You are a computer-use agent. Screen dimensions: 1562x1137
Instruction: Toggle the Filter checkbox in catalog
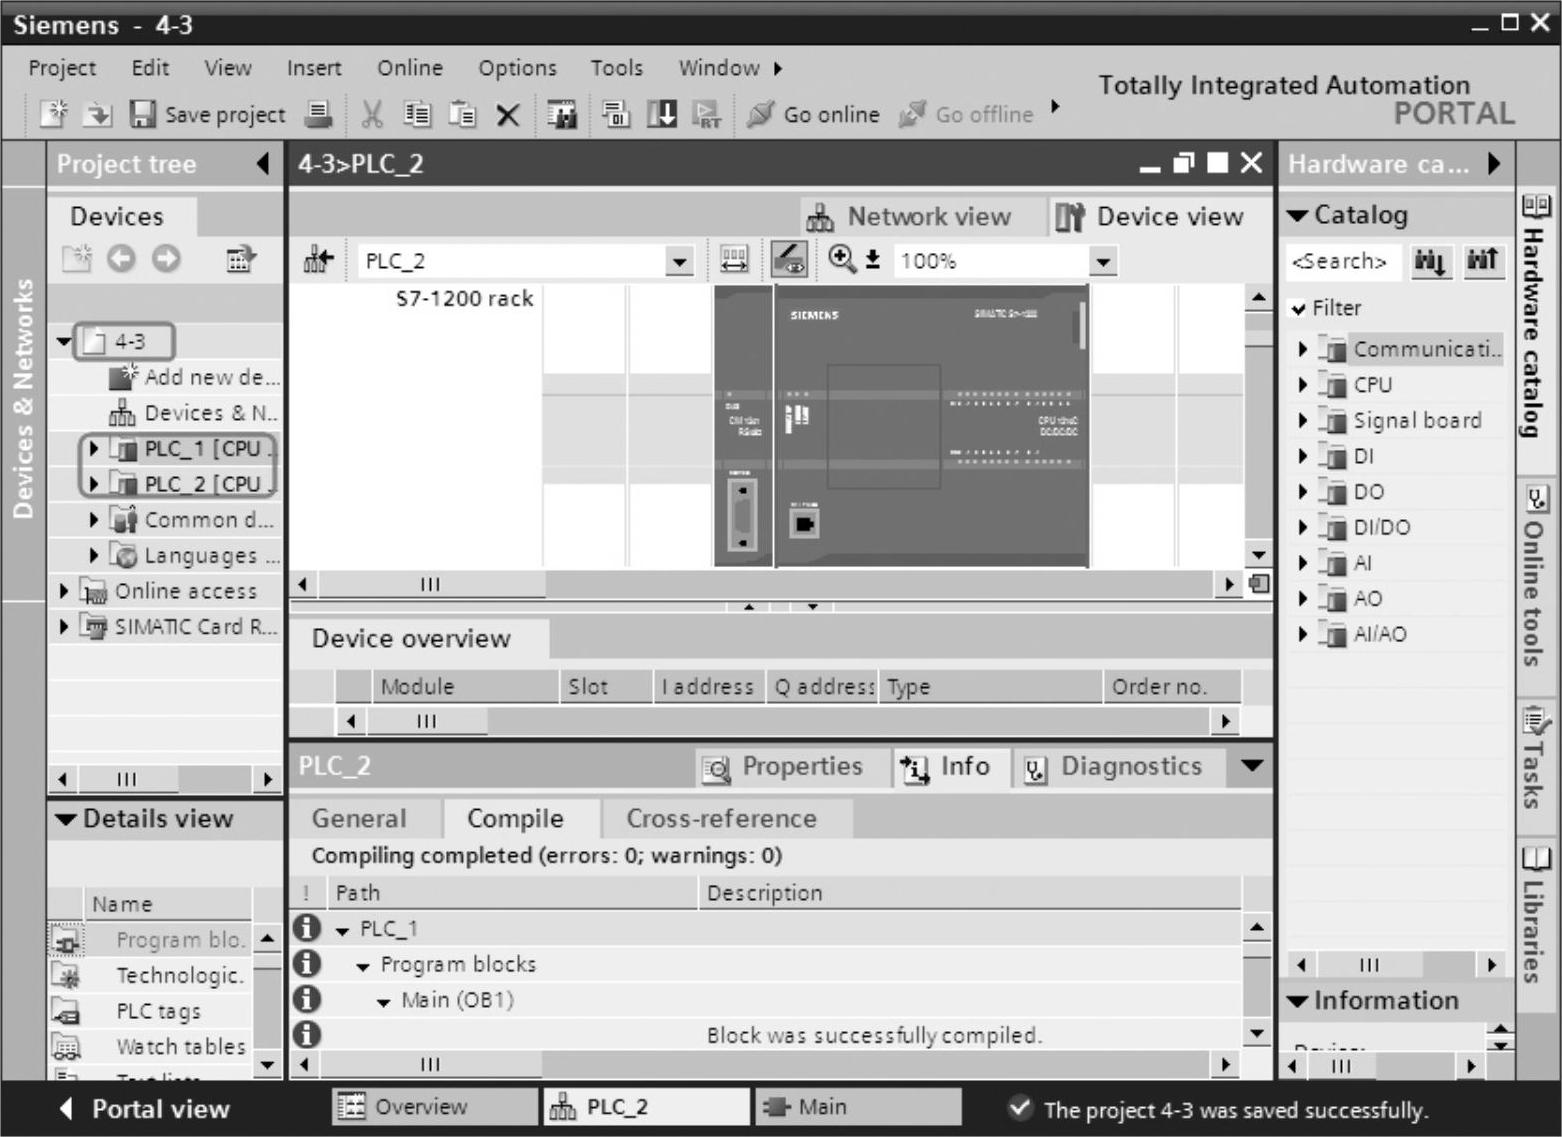point(1298,308)
